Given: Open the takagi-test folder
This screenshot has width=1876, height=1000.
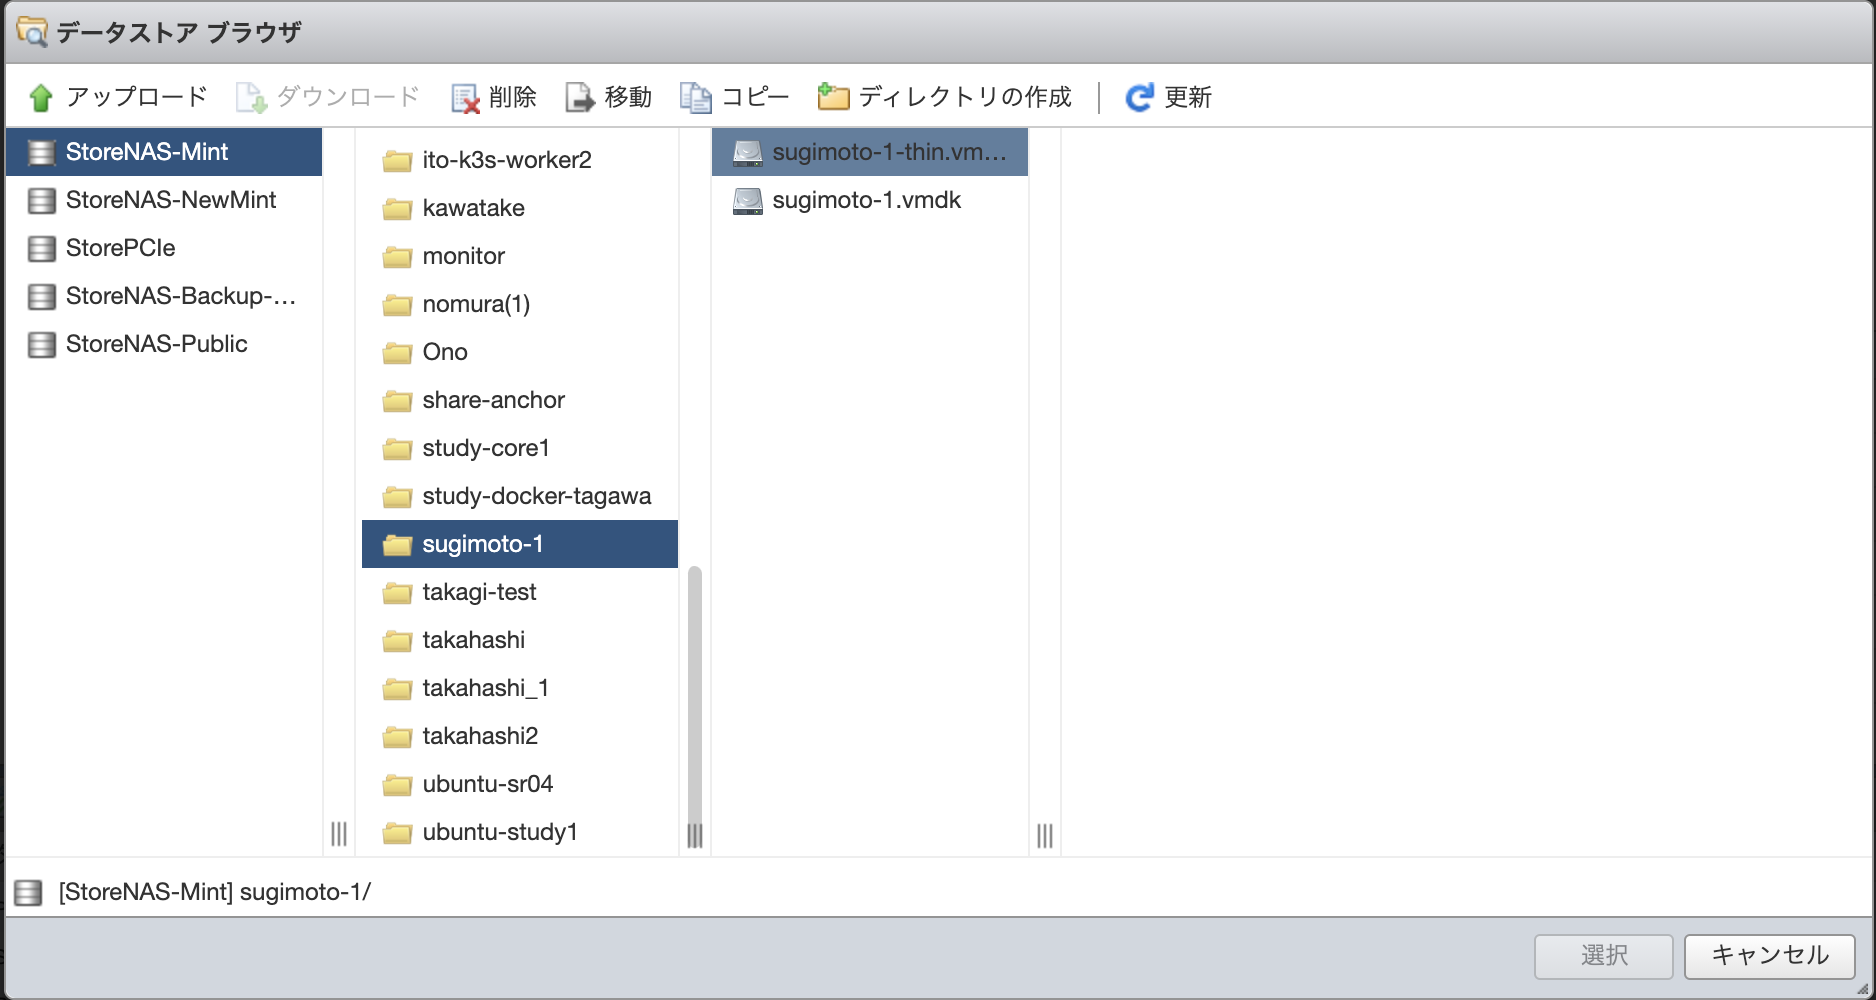Looking at the screenshot, I should tap(479, 592).
